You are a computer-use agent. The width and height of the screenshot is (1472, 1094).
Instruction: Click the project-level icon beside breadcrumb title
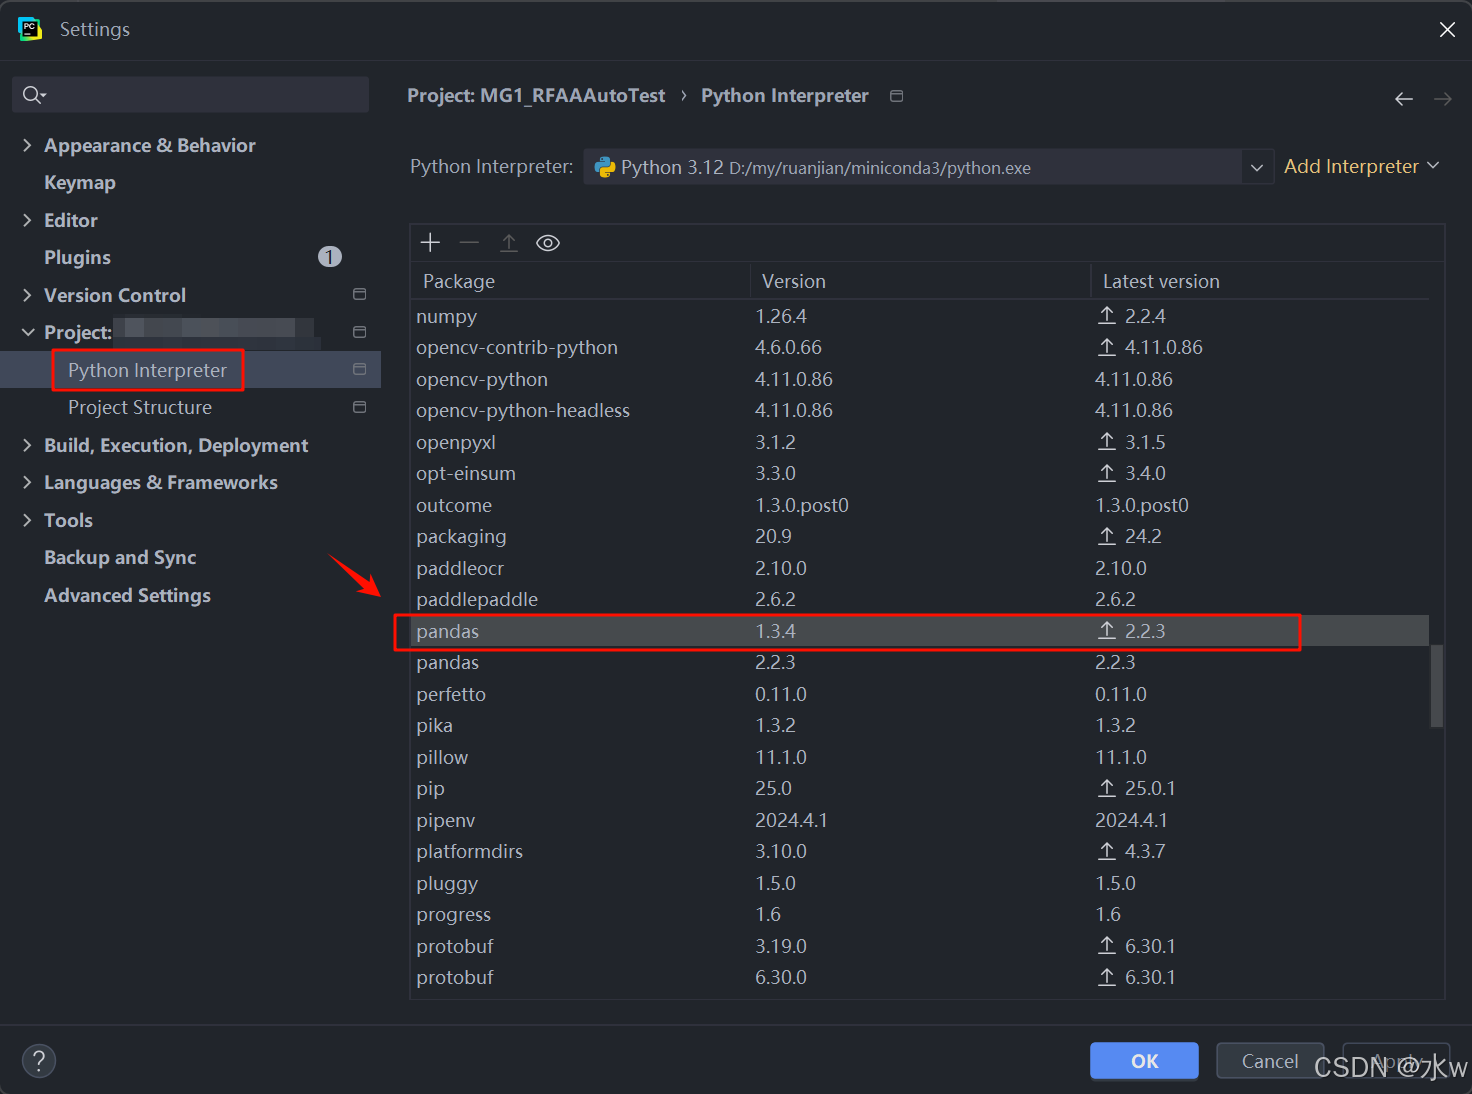click(x=897, y=96)
